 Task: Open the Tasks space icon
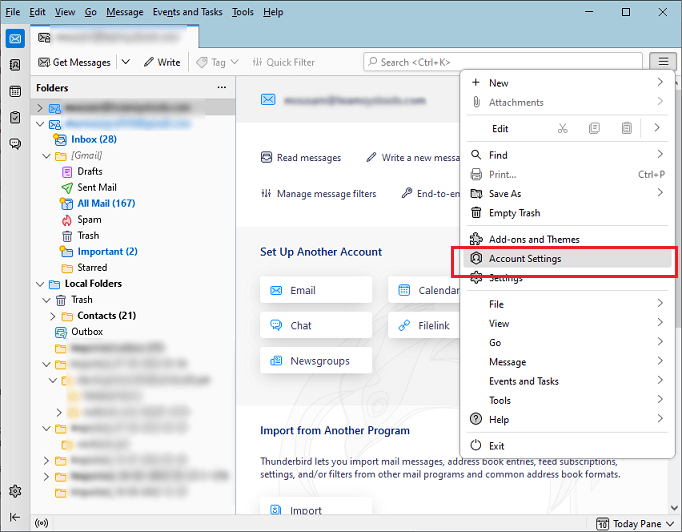[15, 117]
